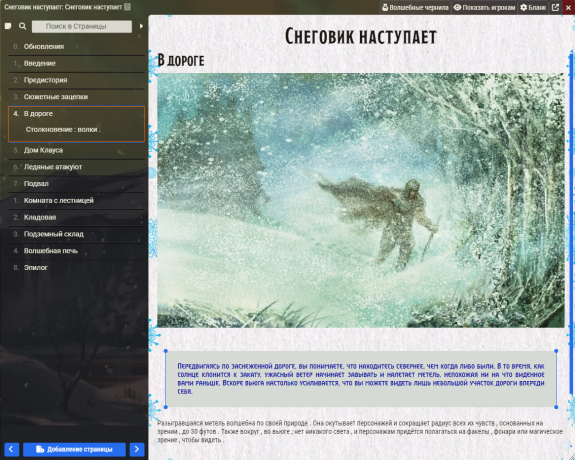The height and width of the screenshot is (460, 575).
Task: Click Добавление страницы button
Action: click(x=74, y=449)
